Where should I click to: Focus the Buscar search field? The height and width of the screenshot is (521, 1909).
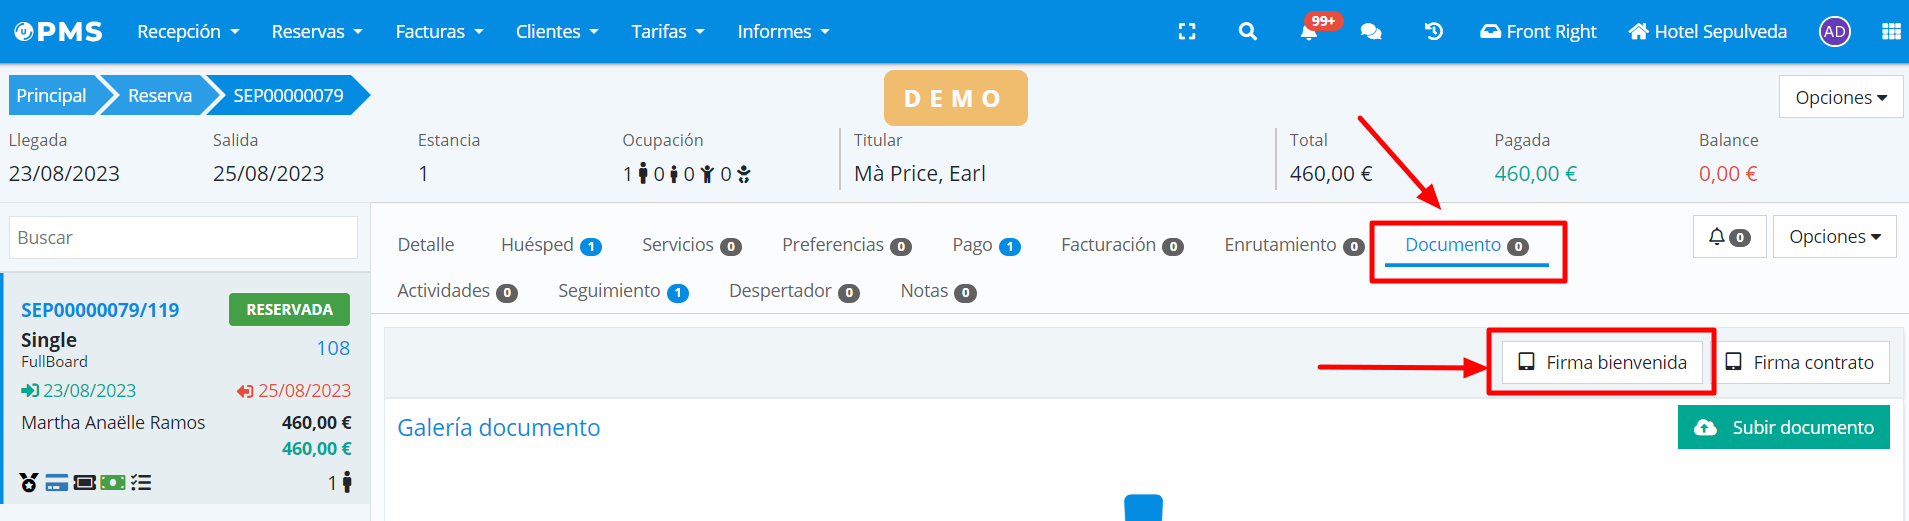click(184, 238)
